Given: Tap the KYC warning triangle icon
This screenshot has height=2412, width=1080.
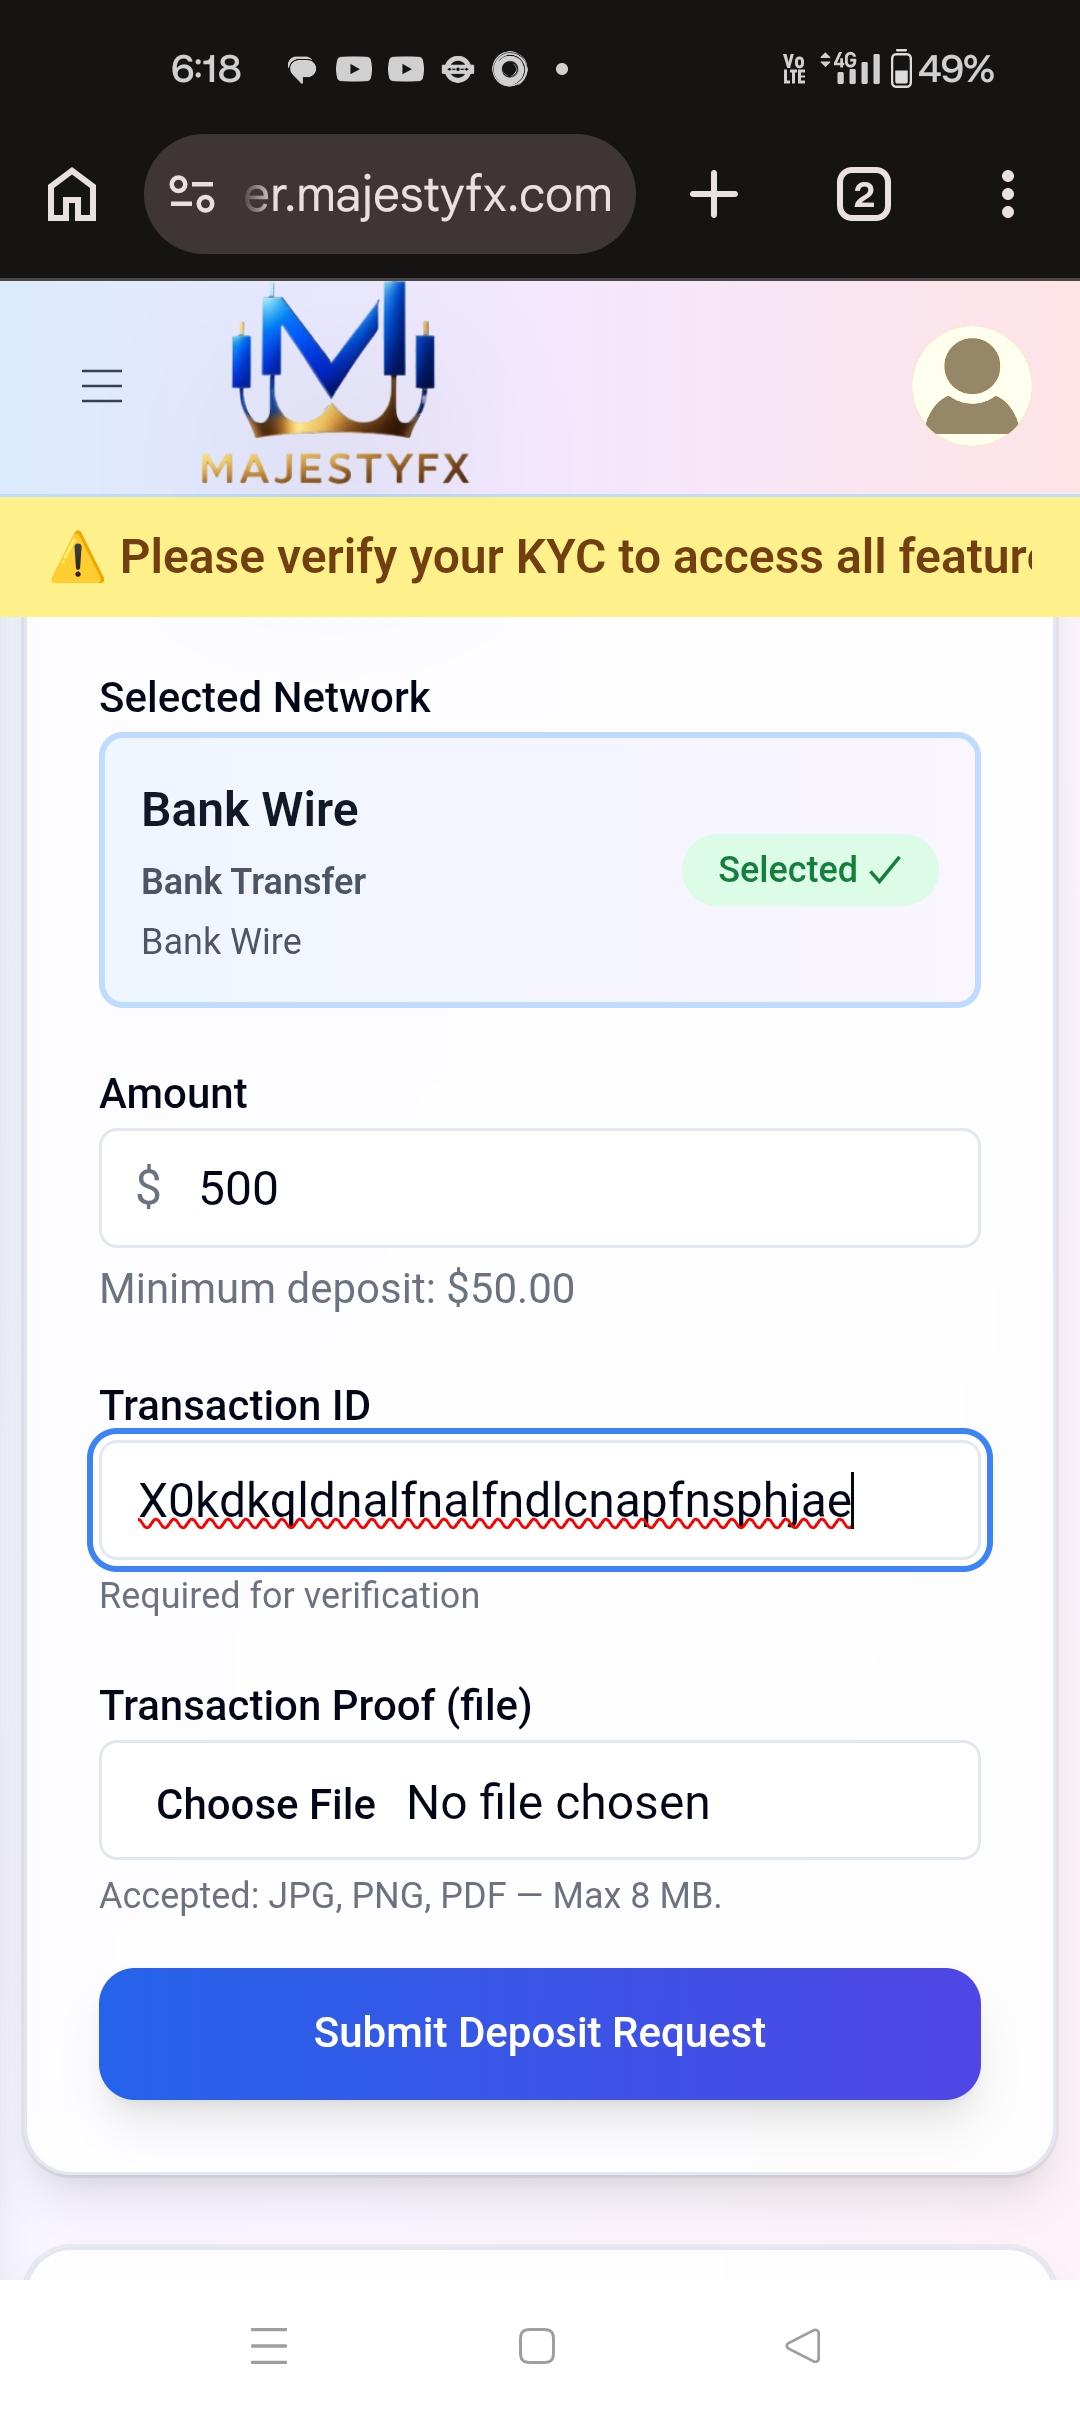Looking at the screenshot, I should point(78,558).
